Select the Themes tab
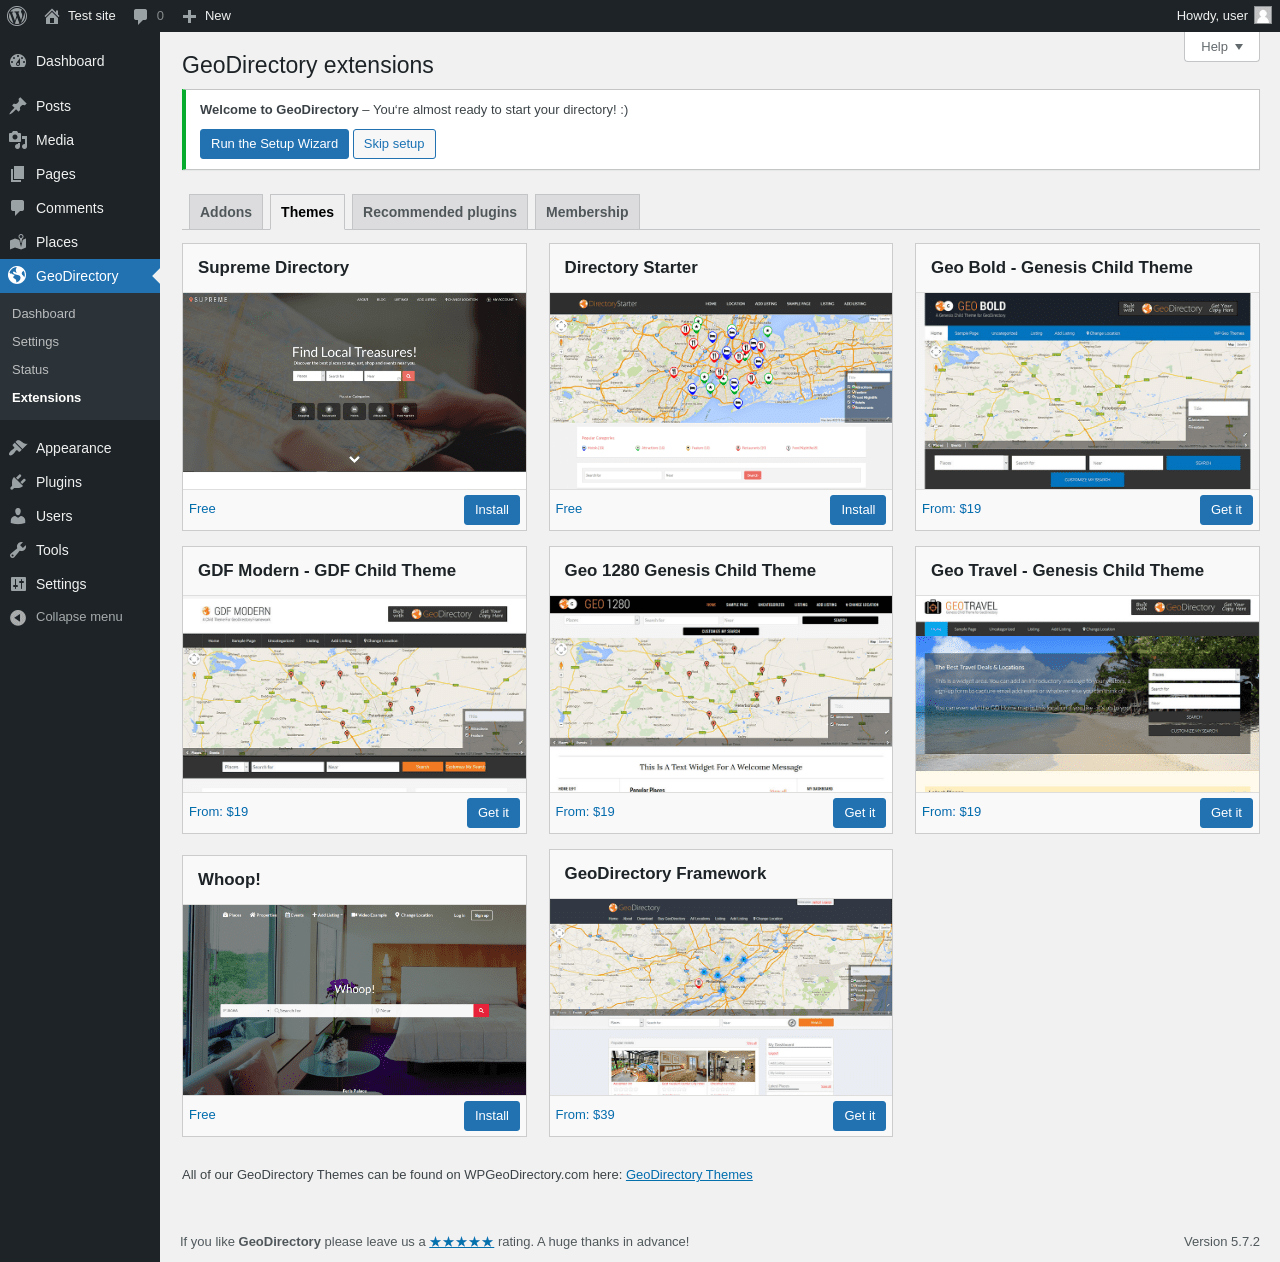 point(307,212)
